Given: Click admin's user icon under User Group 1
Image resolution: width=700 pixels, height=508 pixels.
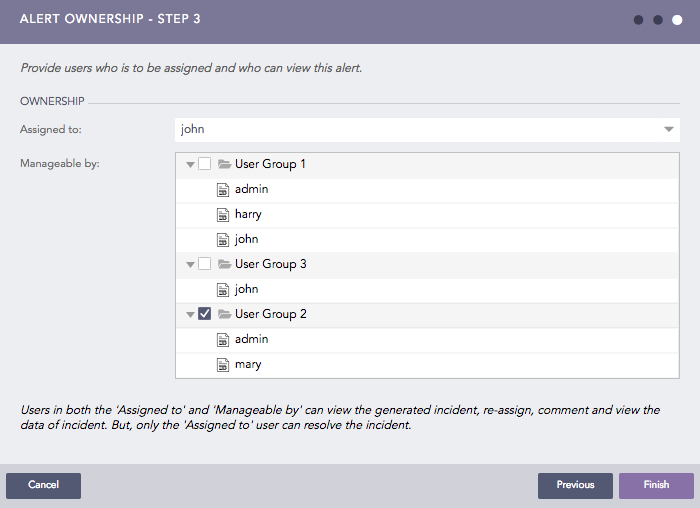Looking at the screenshot, I should tap(224, 189).
